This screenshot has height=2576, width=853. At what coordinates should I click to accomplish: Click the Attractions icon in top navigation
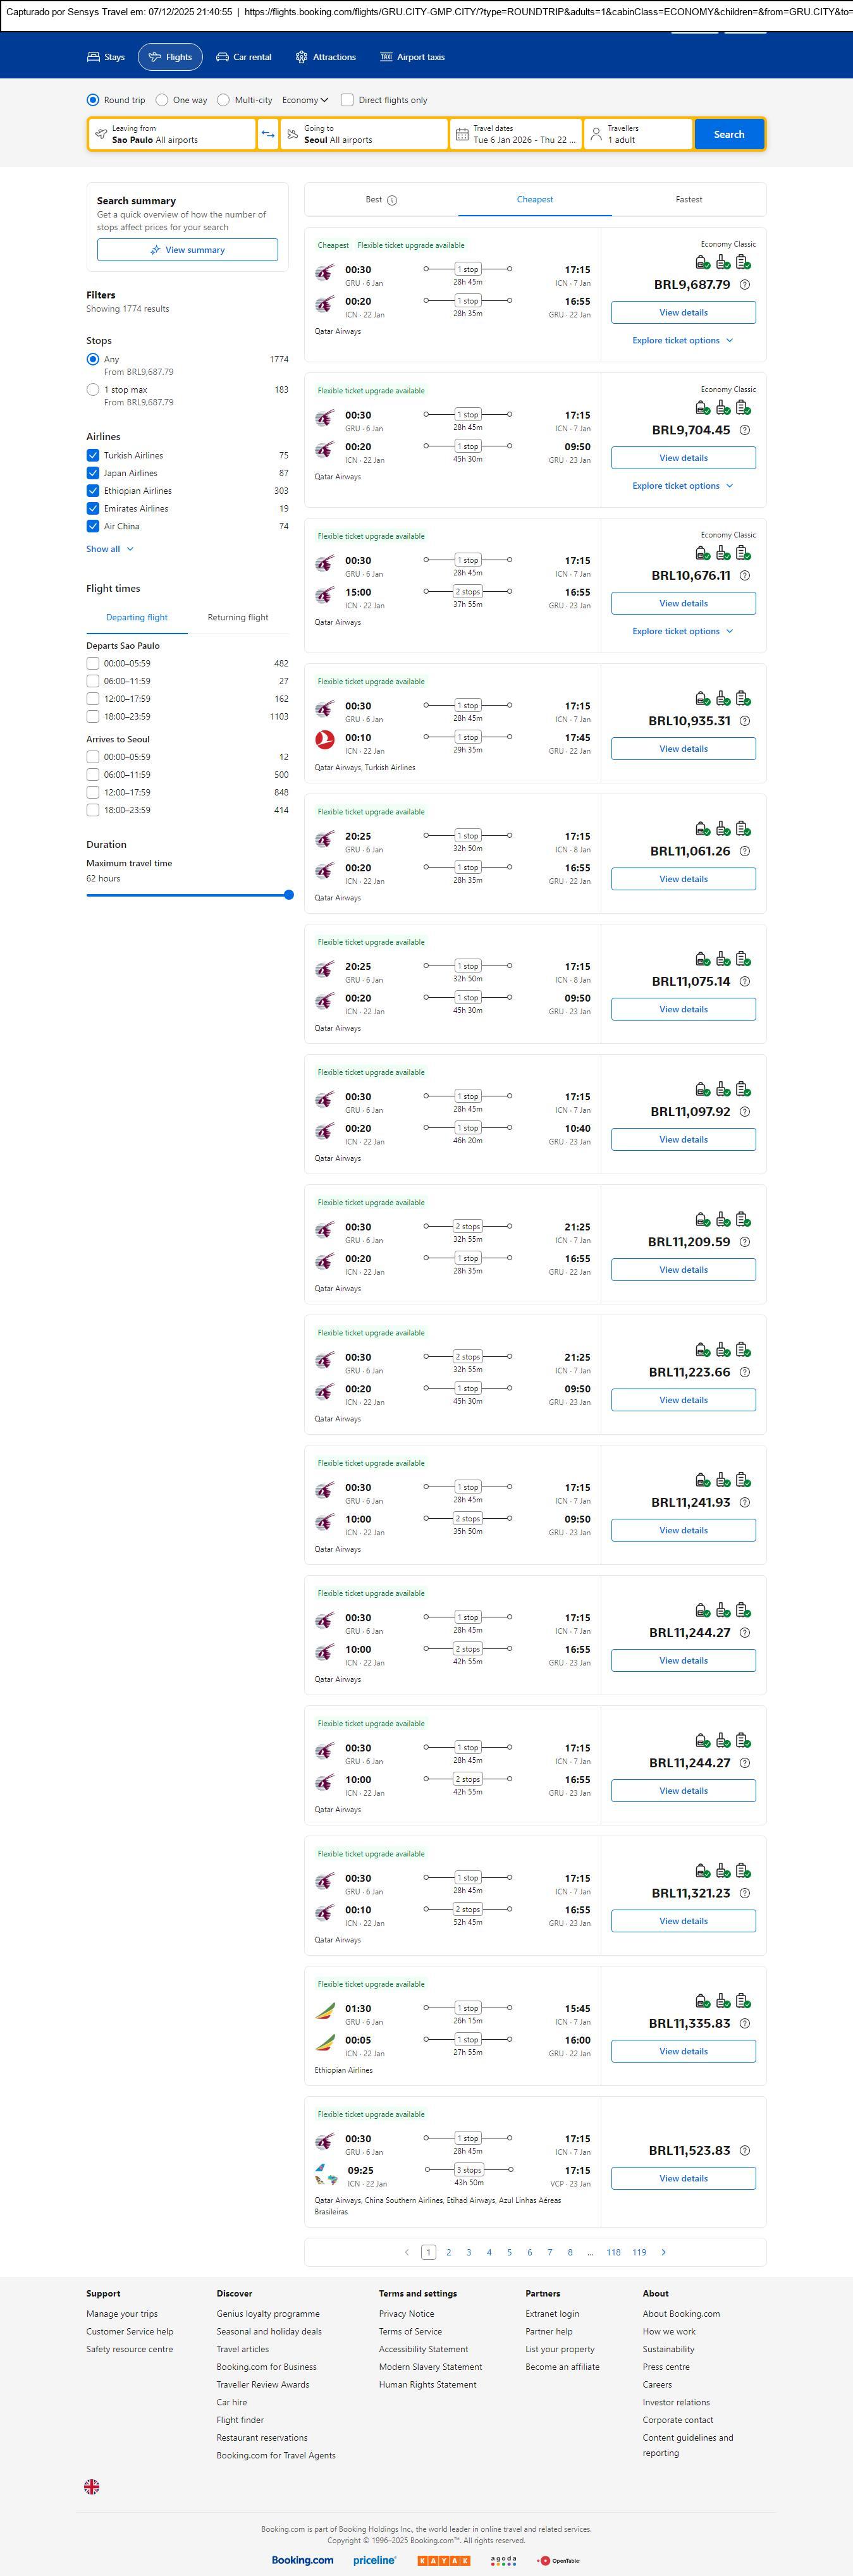pos(301,57)
